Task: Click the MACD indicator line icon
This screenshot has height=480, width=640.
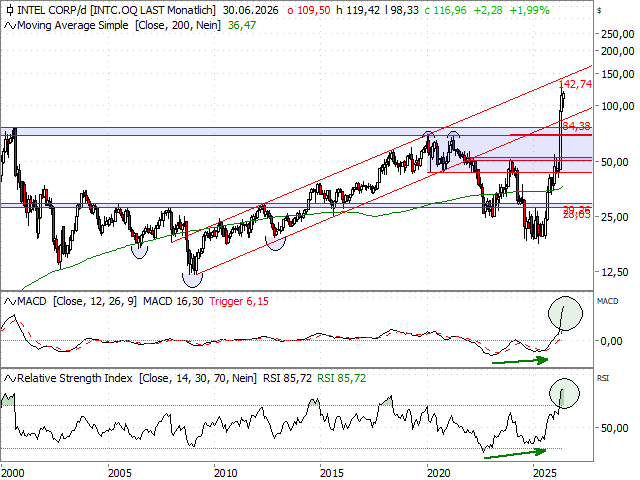Action: pyautogui.click(x=10, y=302)
